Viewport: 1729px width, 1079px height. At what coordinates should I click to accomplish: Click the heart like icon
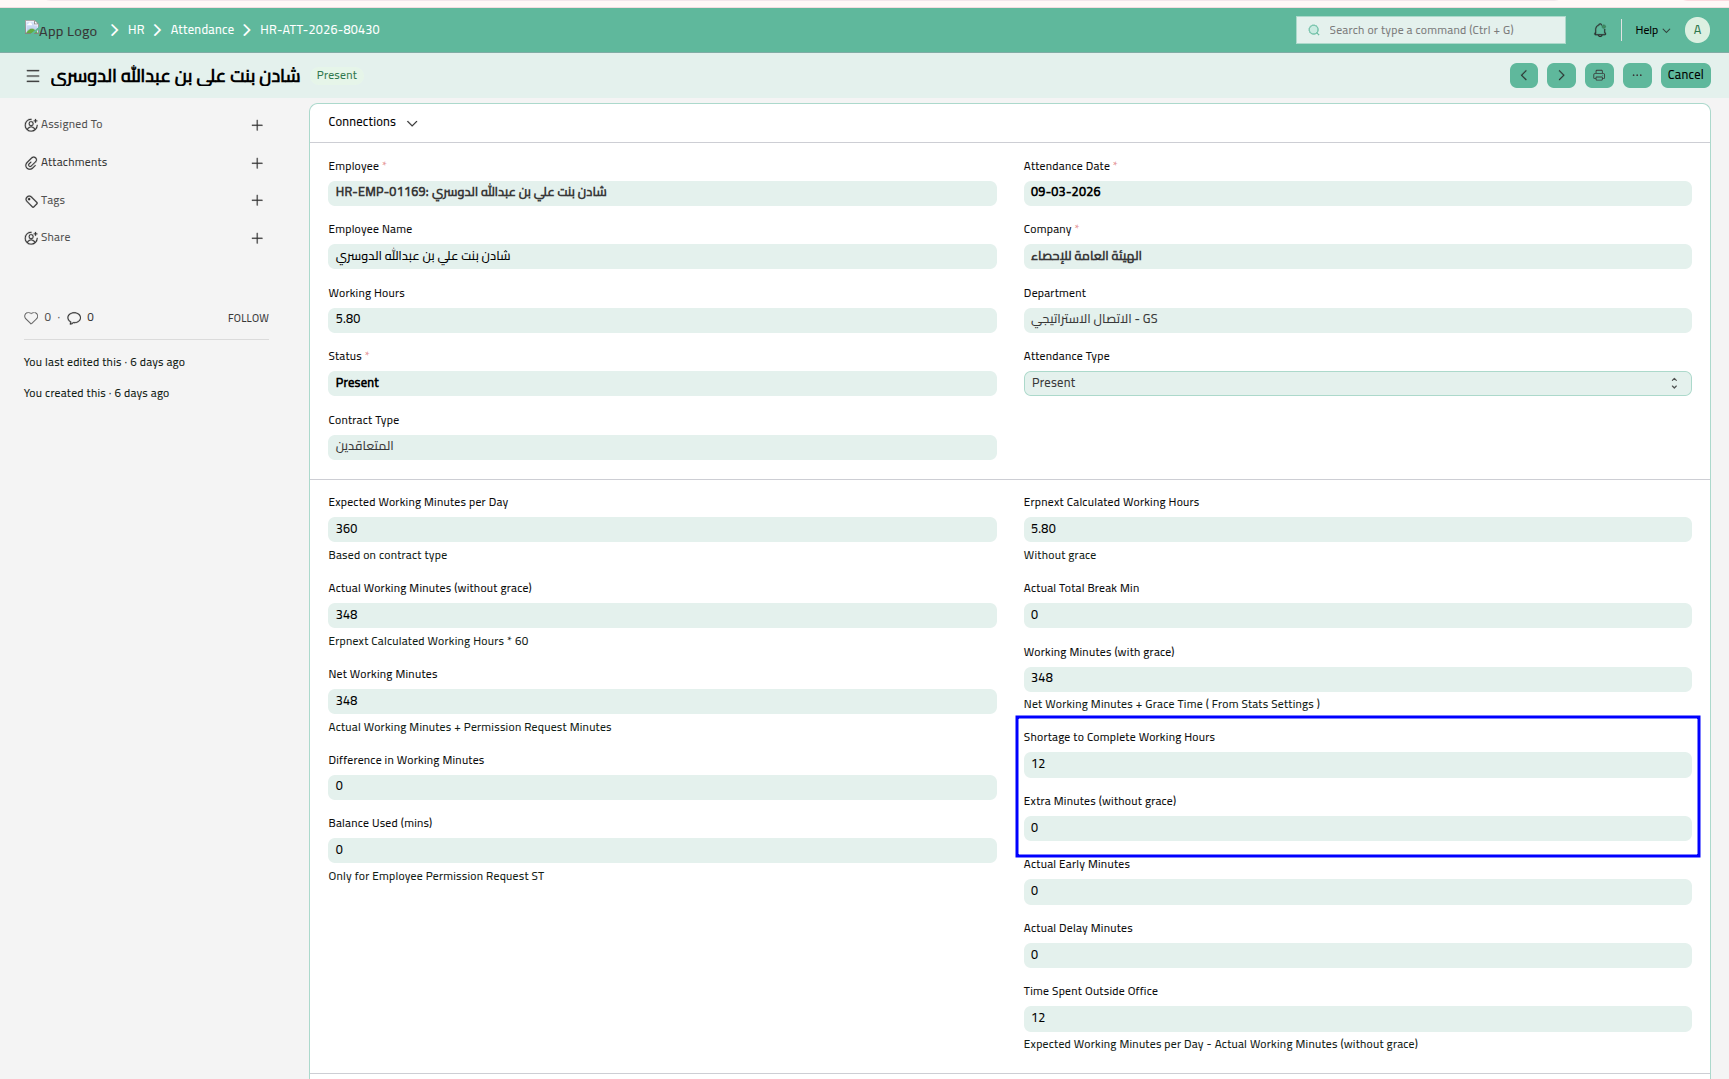(x=31, y=318)
